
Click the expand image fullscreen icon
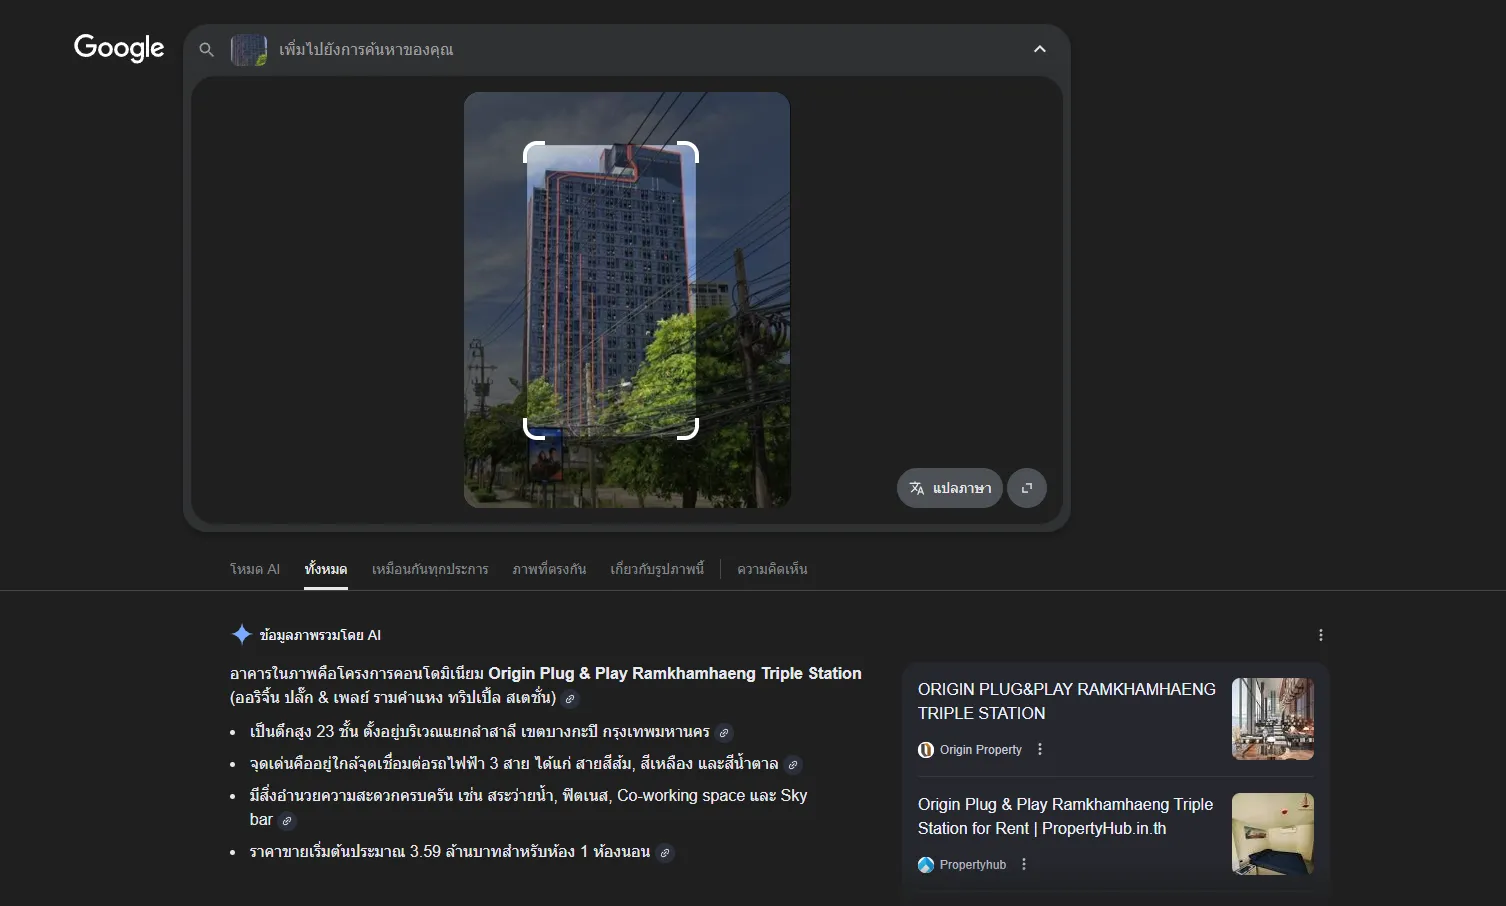[1026, 488]
